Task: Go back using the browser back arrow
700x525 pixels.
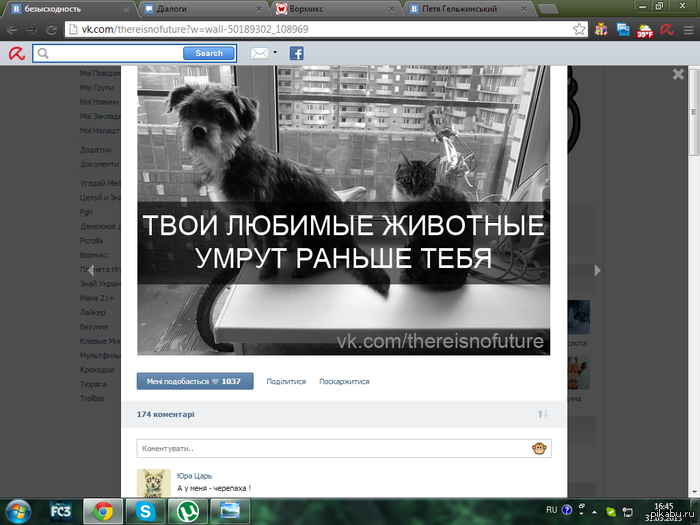Action: [12, 29]
